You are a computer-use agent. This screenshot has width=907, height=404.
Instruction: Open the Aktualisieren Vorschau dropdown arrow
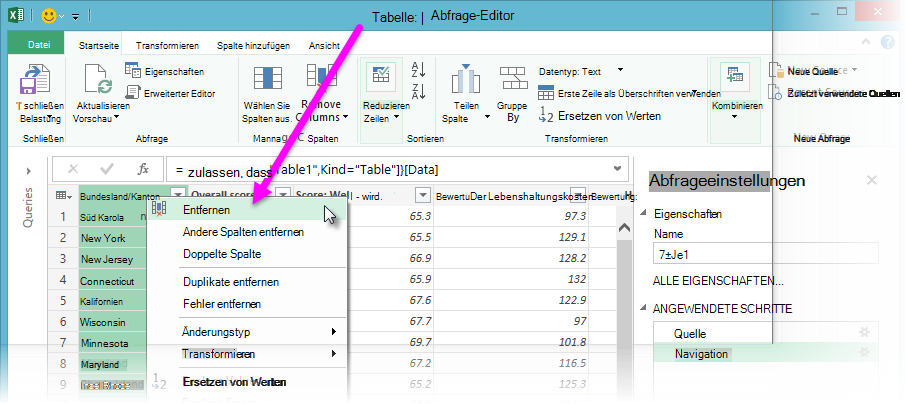click(x=116, y=118)
